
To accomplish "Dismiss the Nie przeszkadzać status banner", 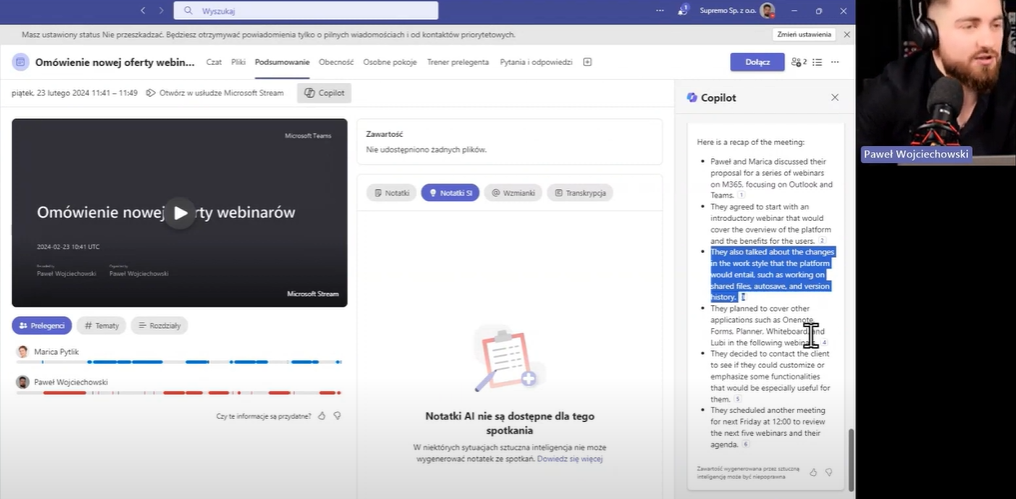I will (847, 34).
